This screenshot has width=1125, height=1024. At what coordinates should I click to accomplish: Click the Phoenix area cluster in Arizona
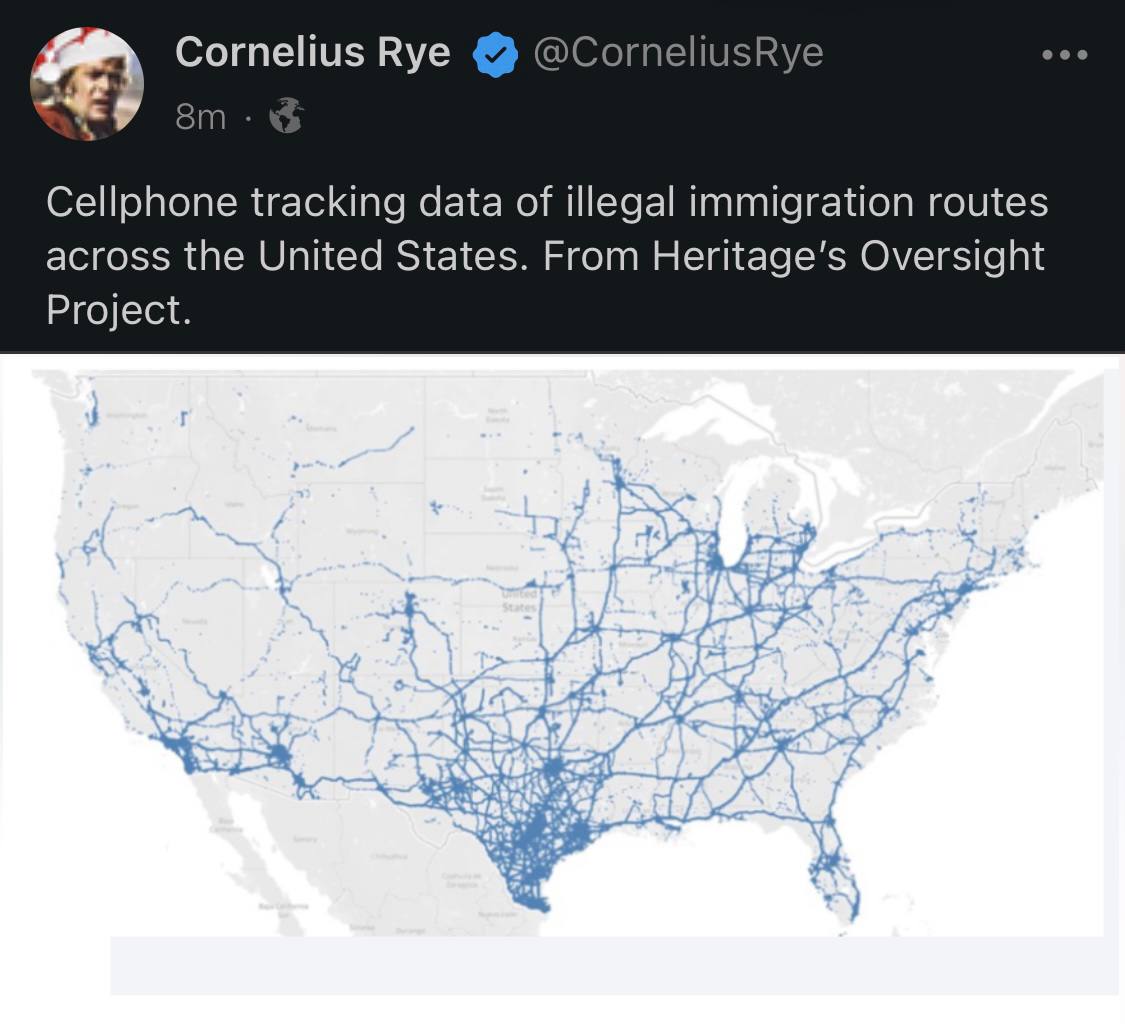point(278,753)
